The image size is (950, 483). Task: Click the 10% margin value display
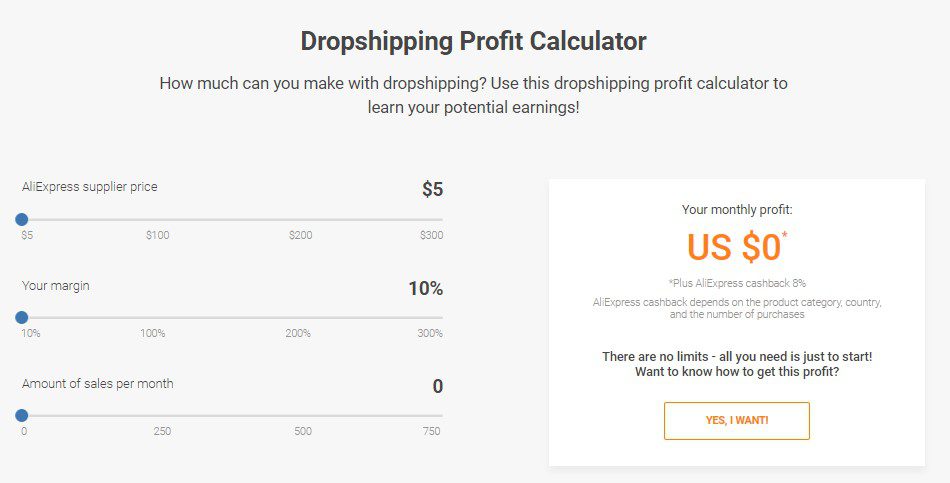[x=425, y=288]
